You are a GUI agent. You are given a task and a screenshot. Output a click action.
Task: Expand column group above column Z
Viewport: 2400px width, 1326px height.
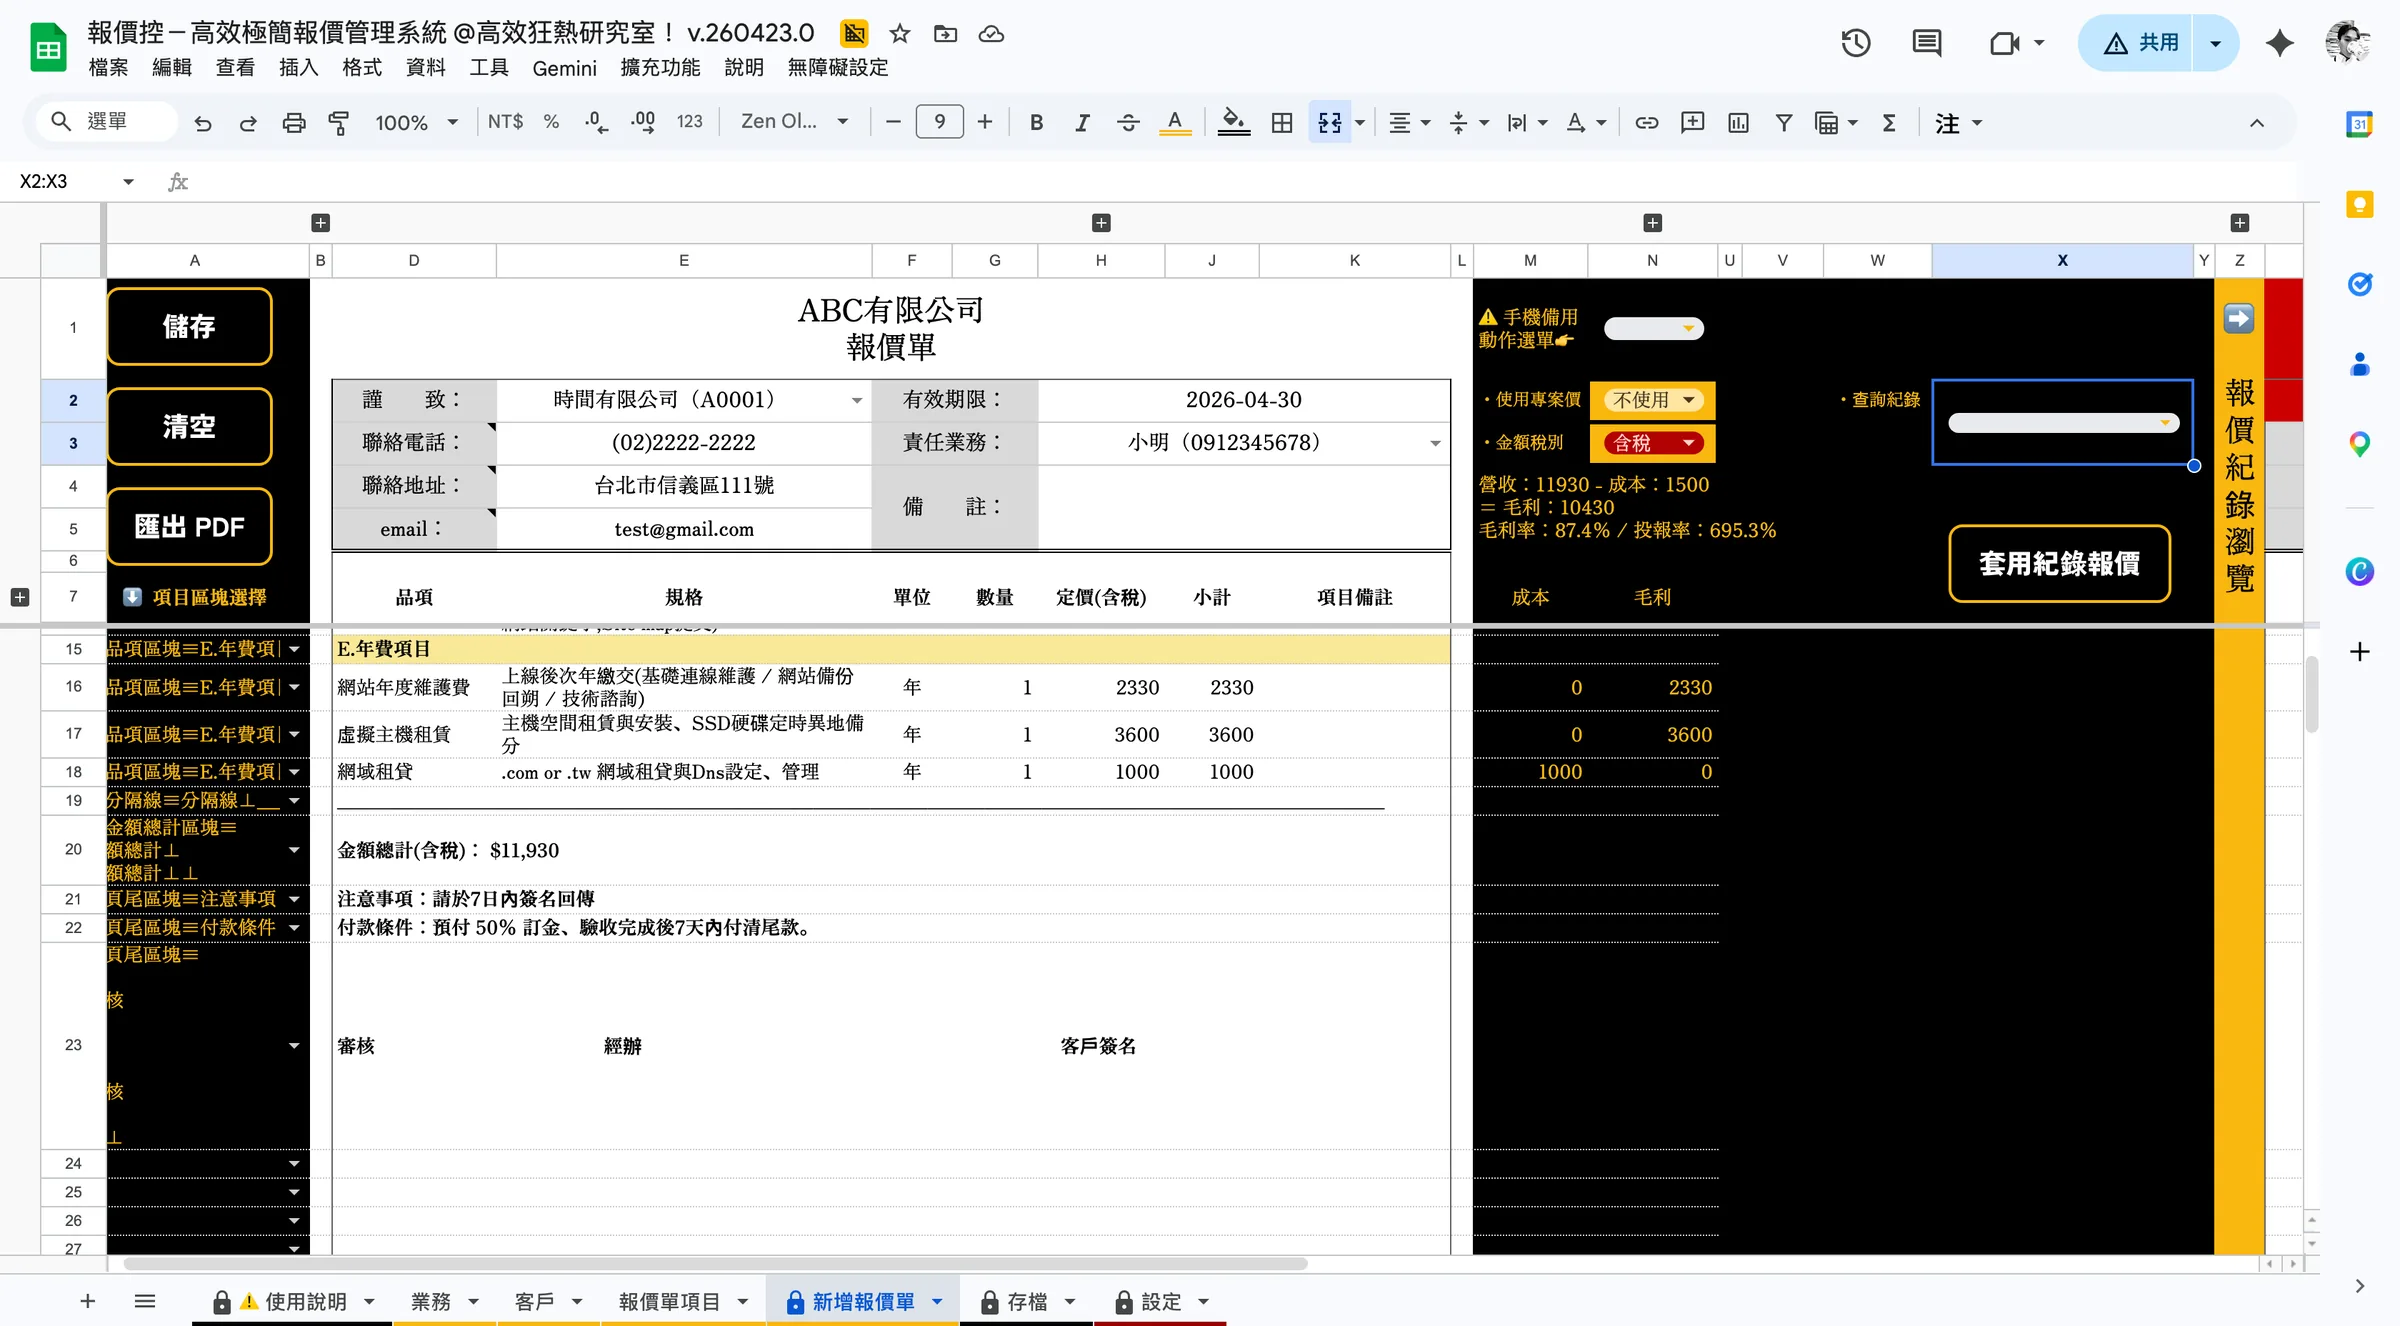pos(2239,223)
